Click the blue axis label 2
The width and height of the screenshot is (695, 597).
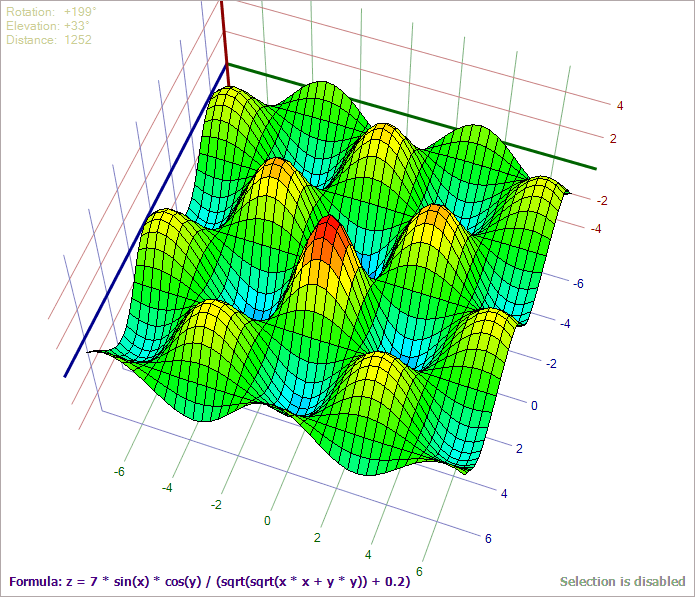519,449
